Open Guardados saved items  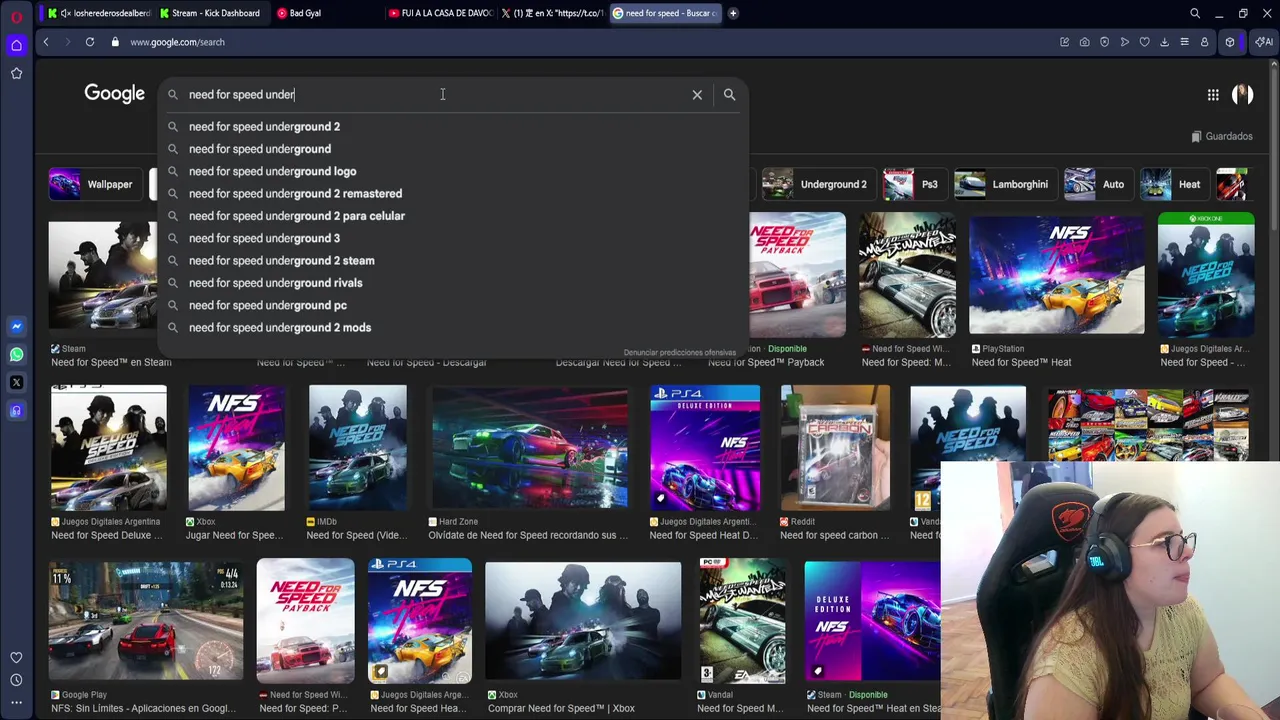[1222, 136]
